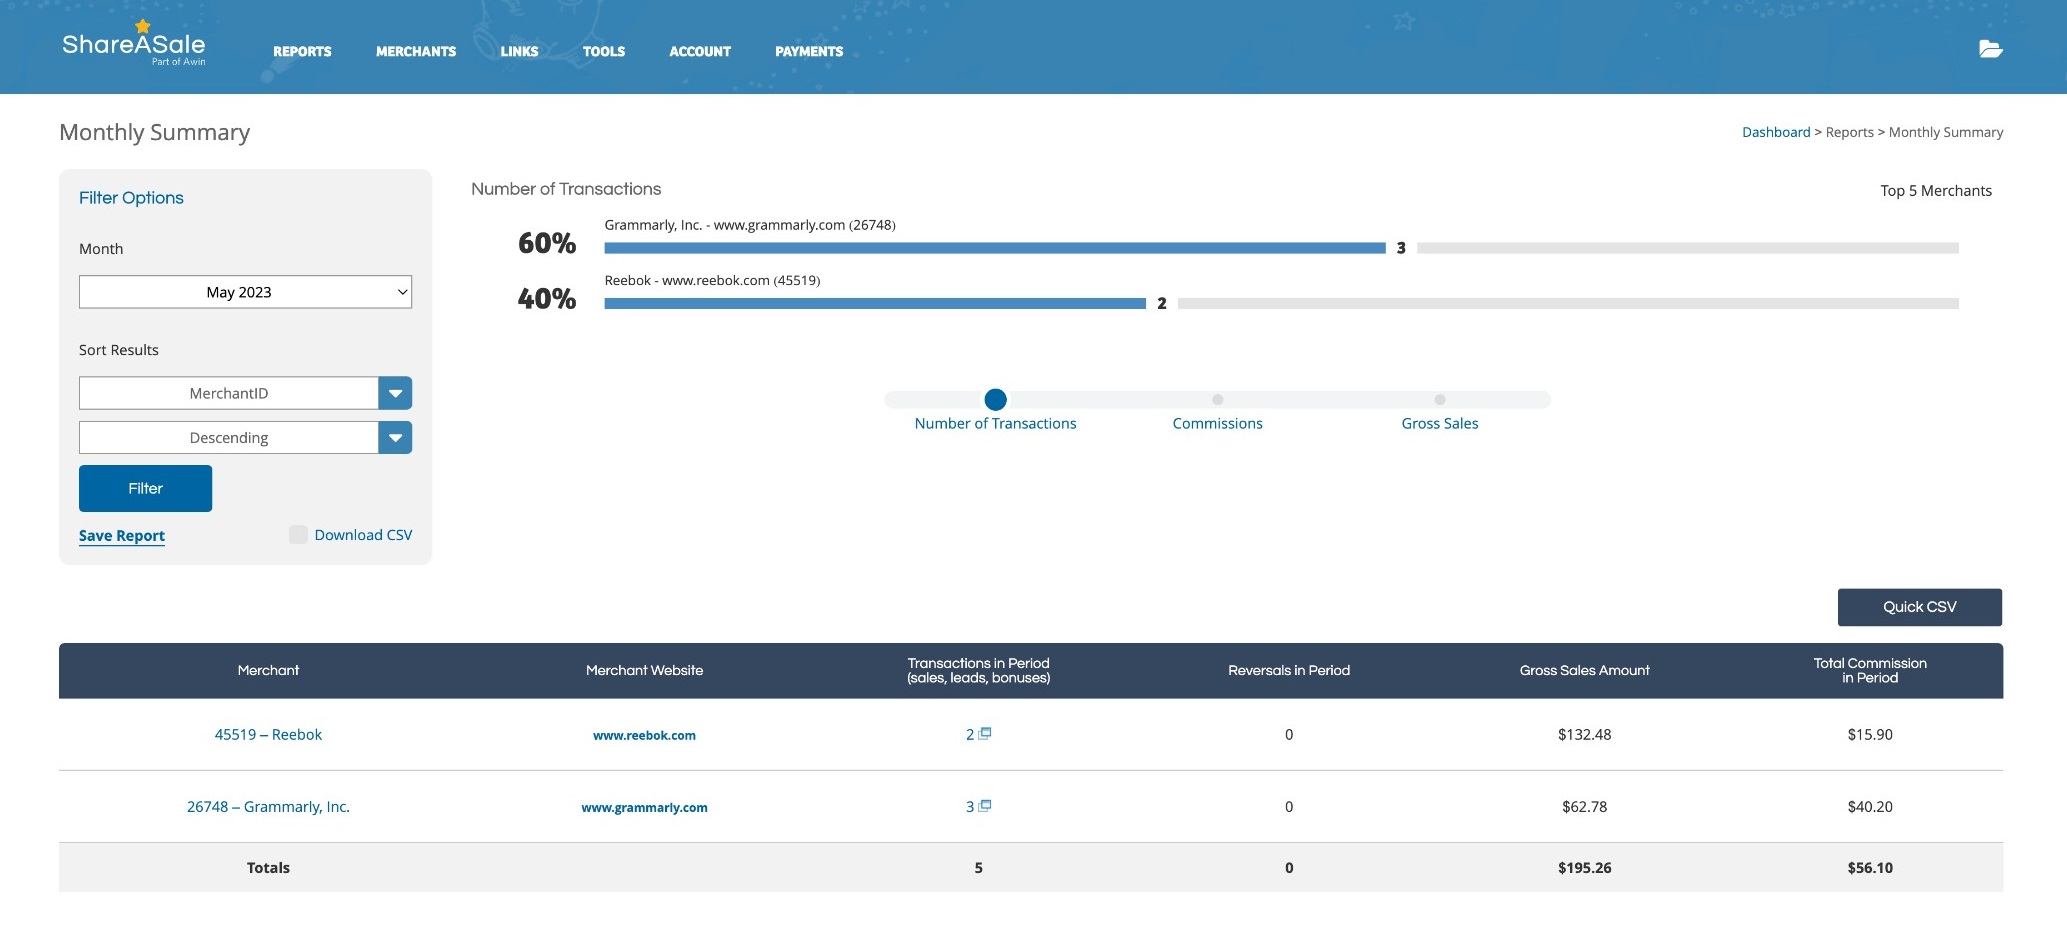Expand the MerchantID sort dropdown arrow
Screen dimensions: 2067x941
(395, 393)
